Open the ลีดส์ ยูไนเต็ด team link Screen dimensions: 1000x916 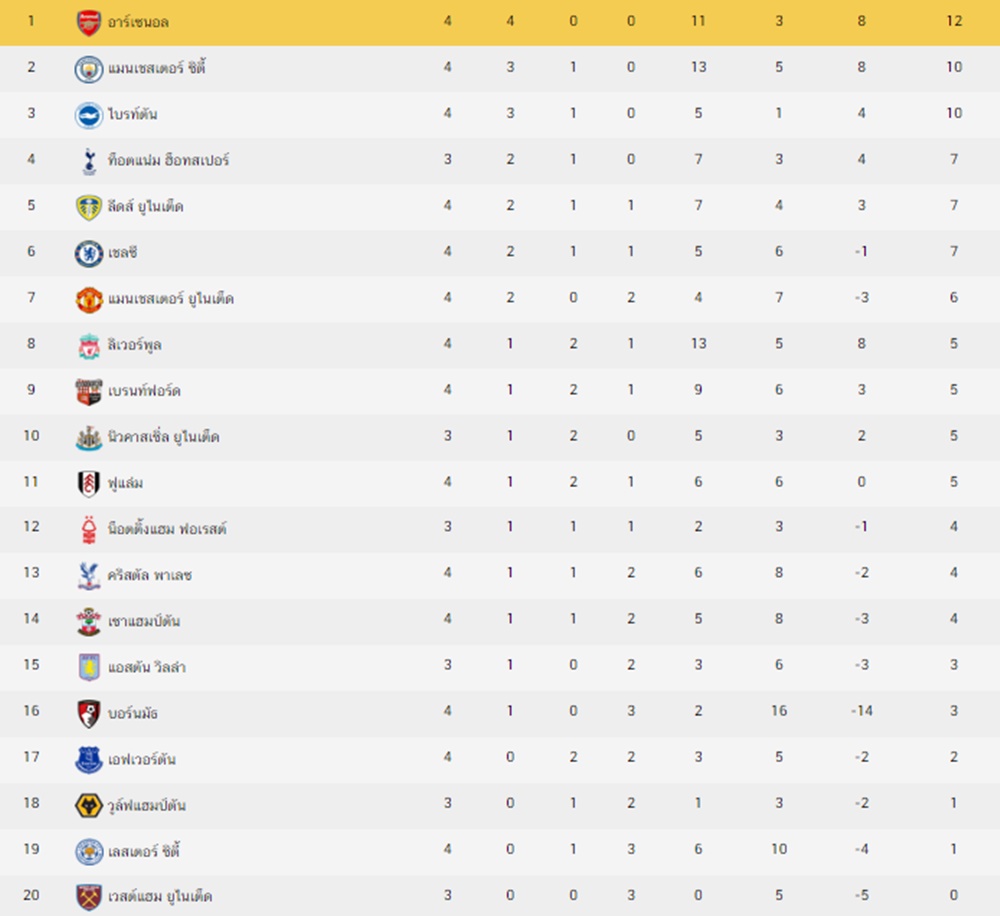tap(146, 206)
